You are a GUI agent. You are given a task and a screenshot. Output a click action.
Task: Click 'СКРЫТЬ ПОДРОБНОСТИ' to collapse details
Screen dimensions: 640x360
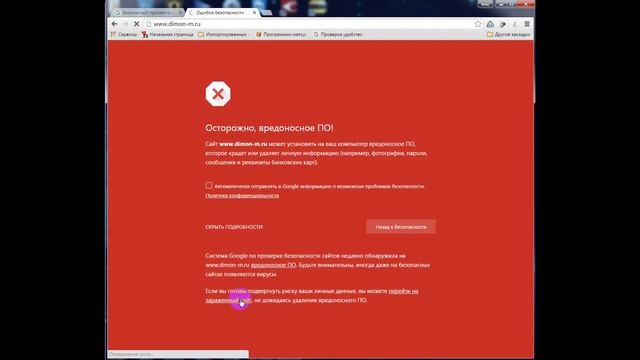(234, 227)
